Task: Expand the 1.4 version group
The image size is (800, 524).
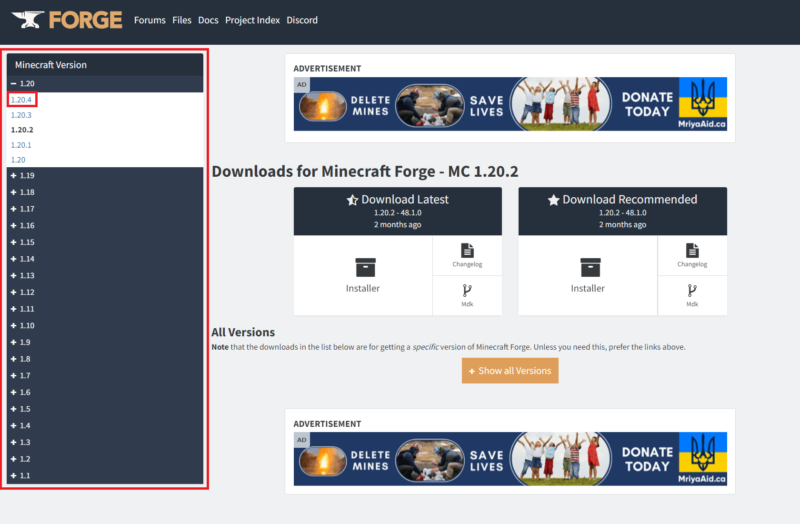Action: point(105,426)
